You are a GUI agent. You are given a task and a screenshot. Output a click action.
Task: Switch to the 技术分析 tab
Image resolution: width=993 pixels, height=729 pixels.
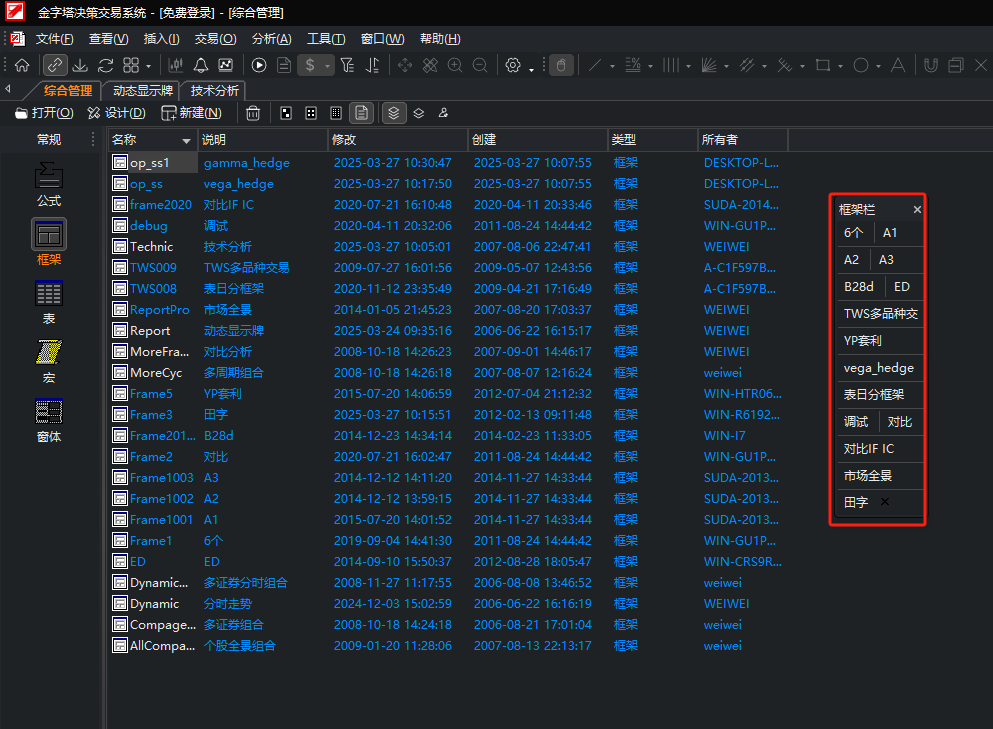tap(215, 90)
